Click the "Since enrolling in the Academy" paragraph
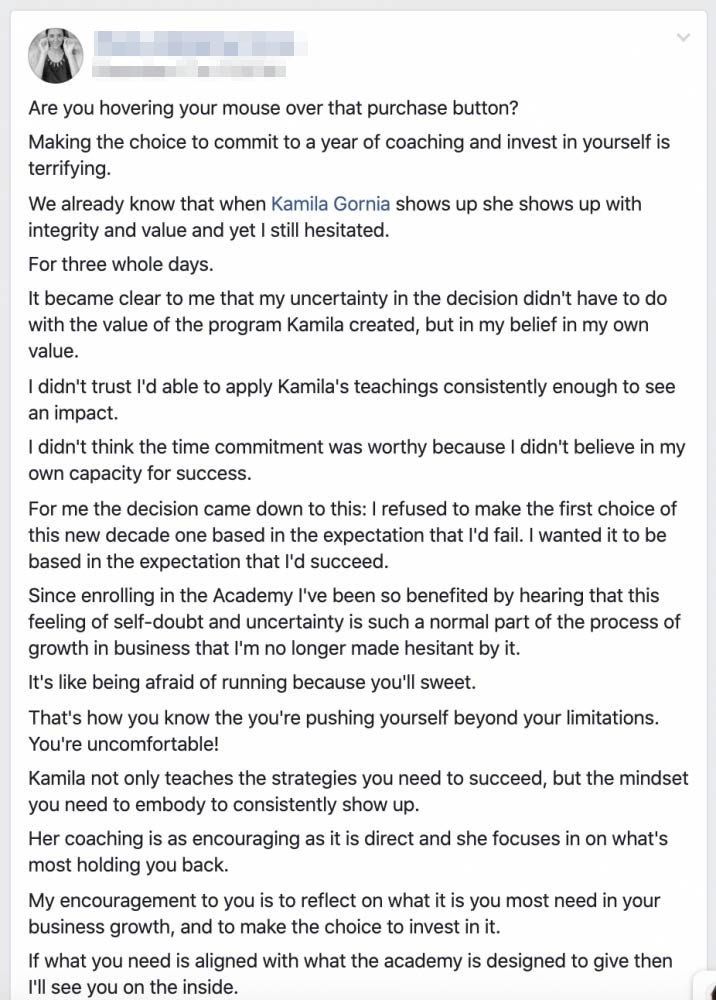Screen dimensions: 716x1000 354,621
